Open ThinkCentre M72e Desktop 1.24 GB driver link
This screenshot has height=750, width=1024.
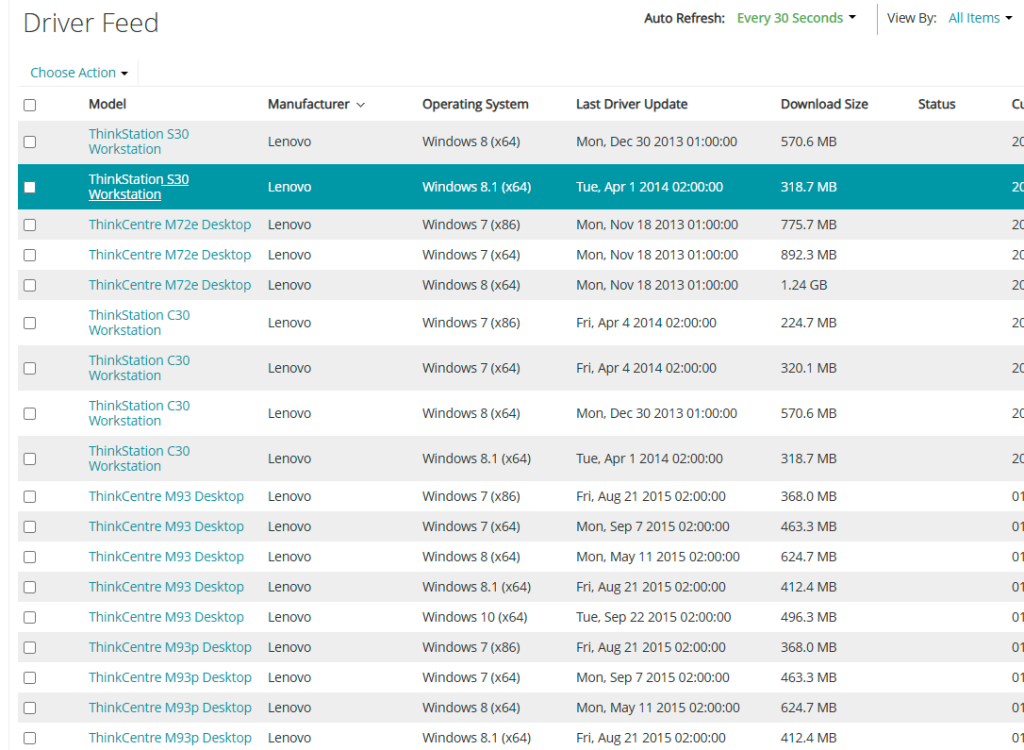(x=169, y=285)
